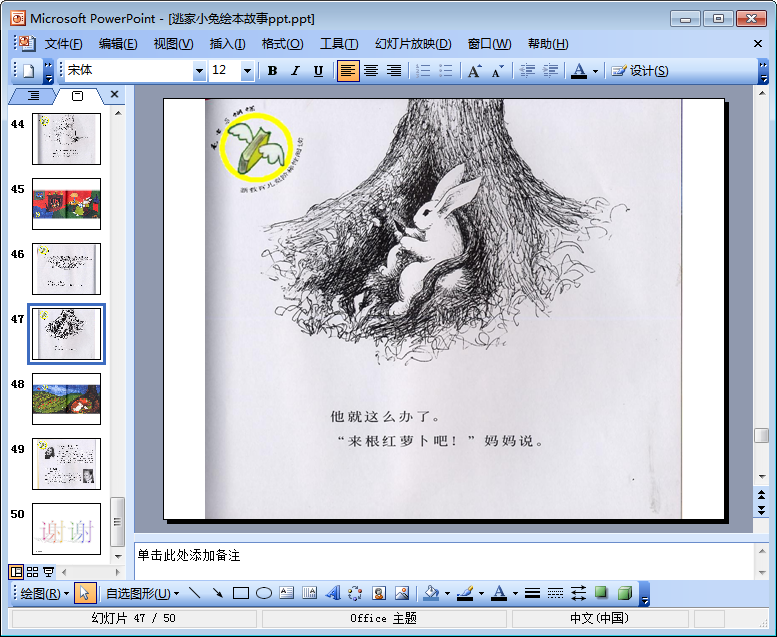Select slide 44 thumbnail
This screenshot has height=637, width=777.
pyautogui.click(x=66, y=139)
